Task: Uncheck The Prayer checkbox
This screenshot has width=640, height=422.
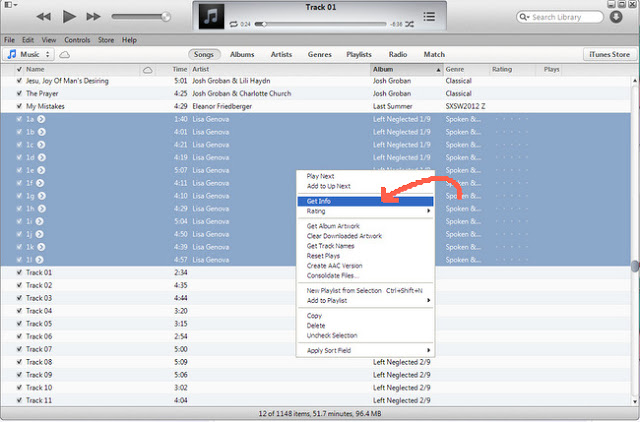Action: pyautogui.click(x=19, y=93)
